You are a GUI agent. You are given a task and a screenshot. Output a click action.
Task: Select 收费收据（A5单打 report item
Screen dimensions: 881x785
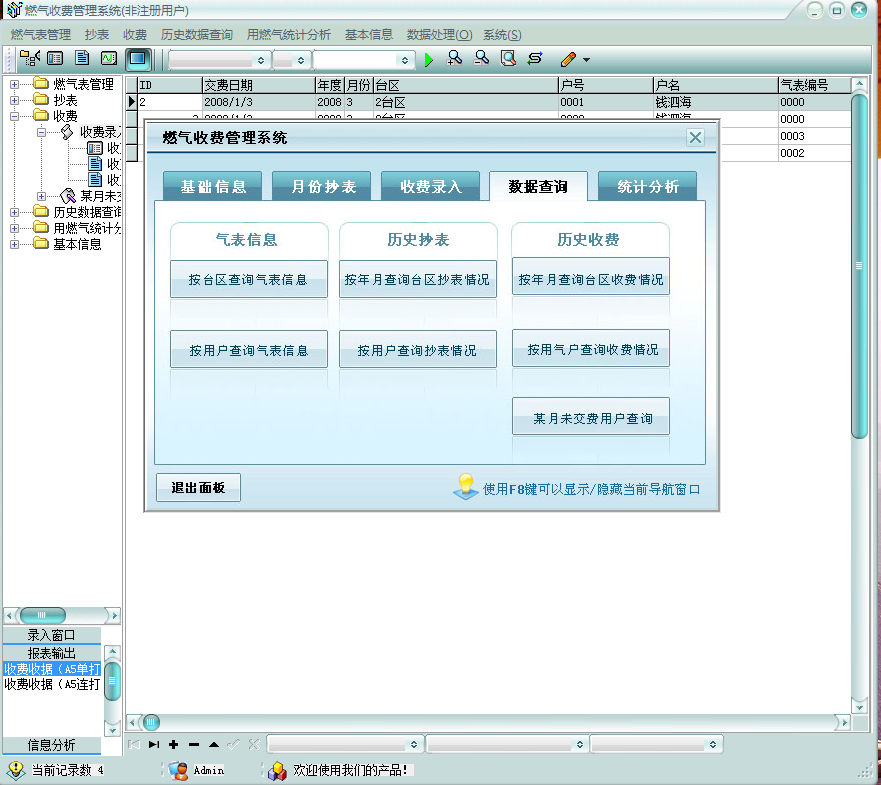[52, 669]
